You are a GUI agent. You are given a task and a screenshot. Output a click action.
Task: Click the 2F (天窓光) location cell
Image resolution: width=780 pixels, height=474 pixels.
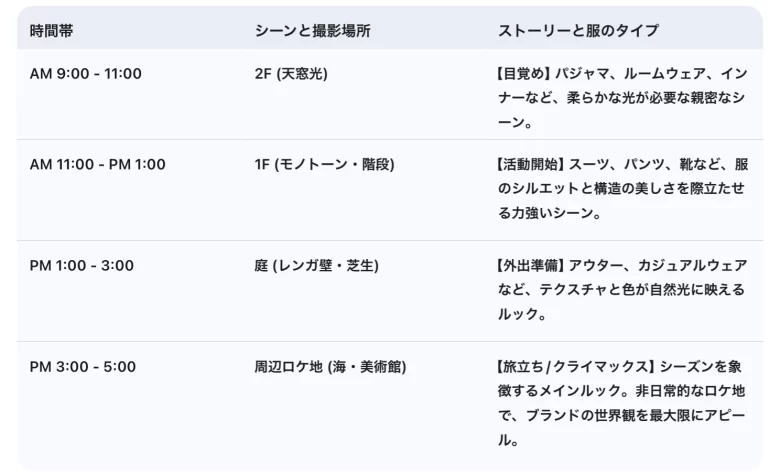(x=291, y=74)
